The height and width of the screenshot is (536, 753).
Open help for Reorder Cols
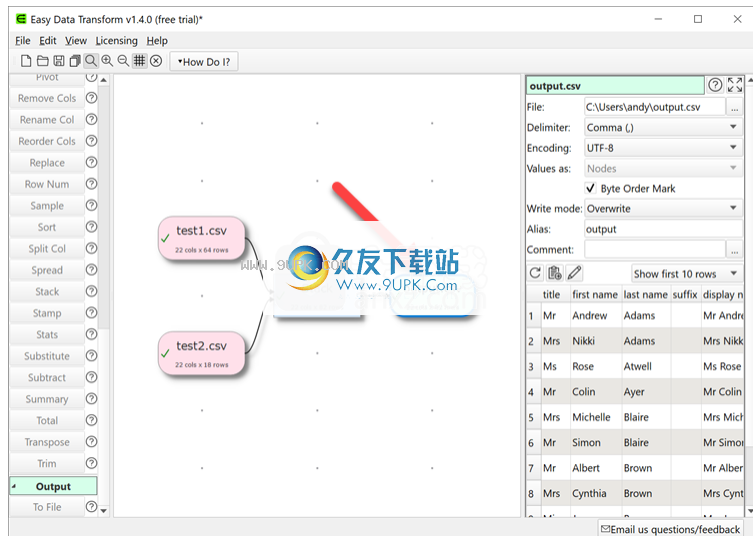click(91, 141)
